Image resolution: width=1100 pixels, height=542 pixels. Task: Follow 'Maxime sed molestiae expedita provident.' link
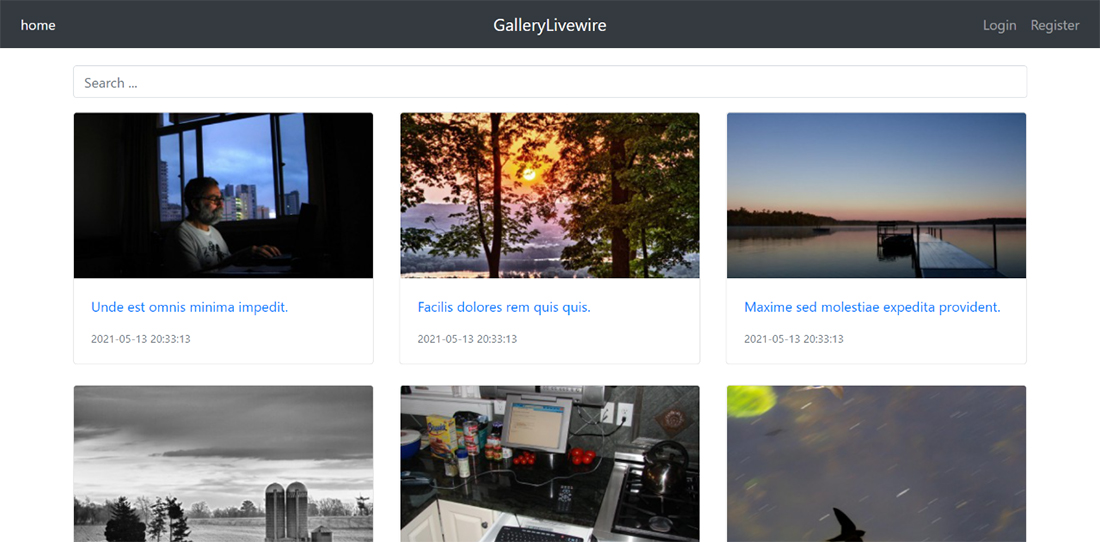(872, 307)
